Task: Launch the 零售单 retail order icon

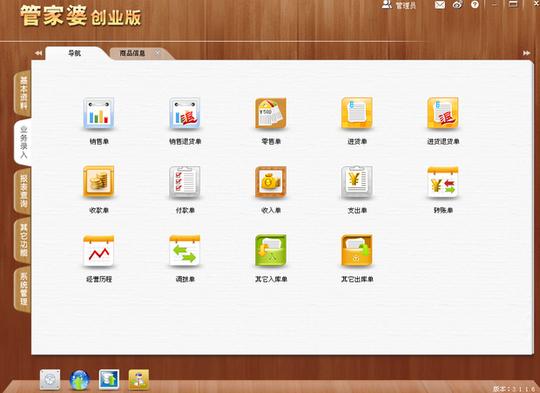Action: (x=271, y=113)
